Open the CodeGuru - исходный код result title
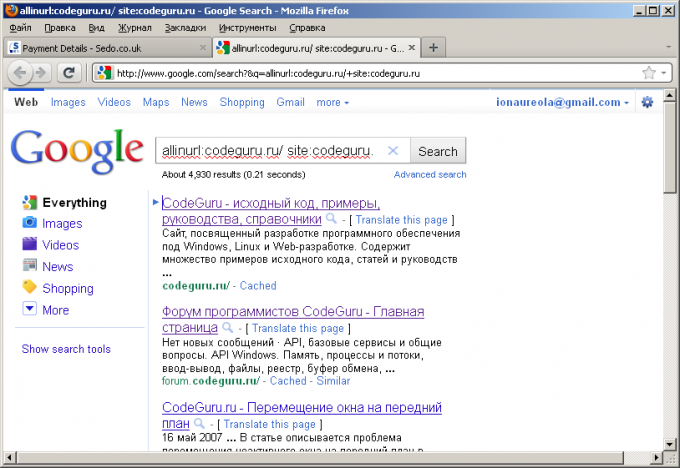 pos(271,211)
